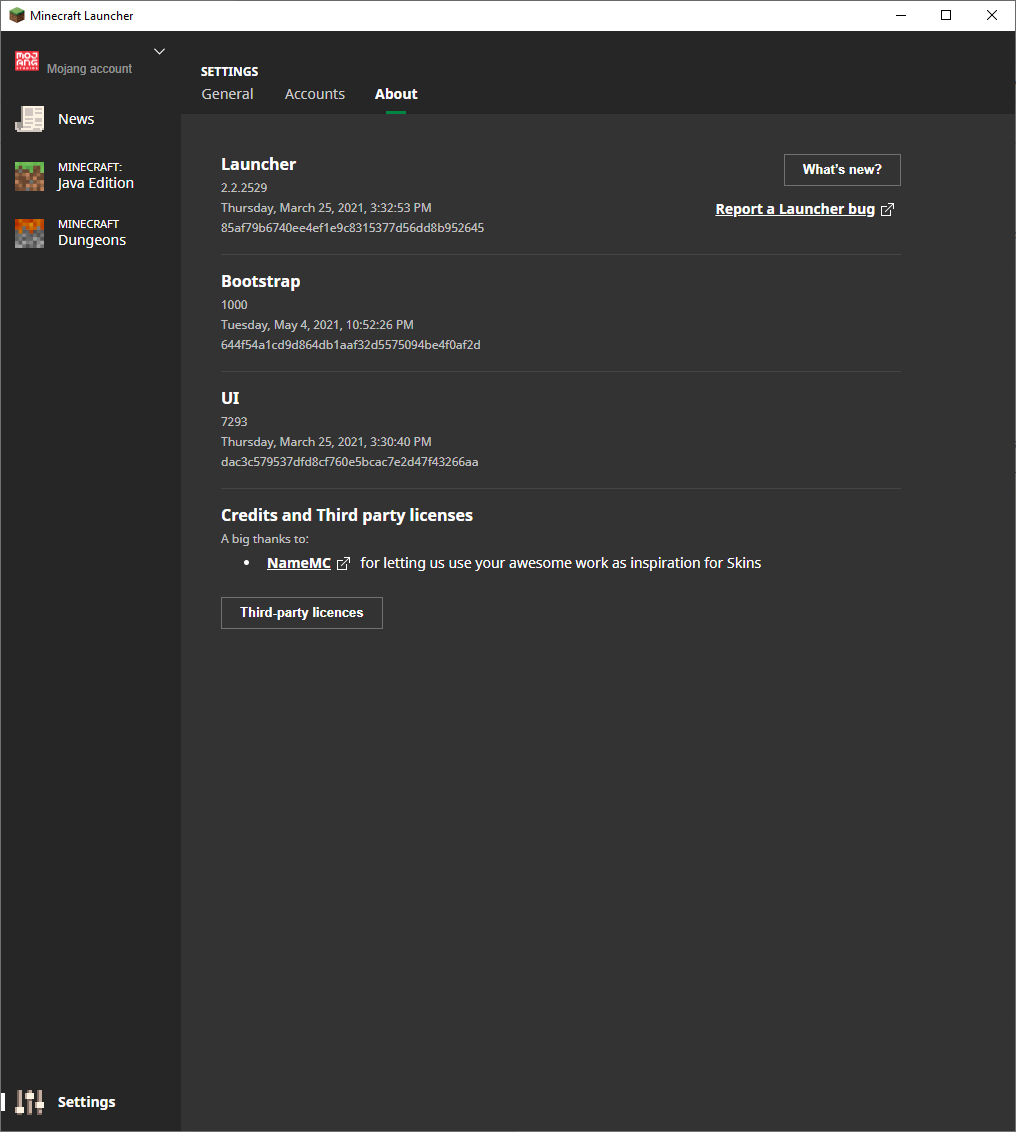The image size is (1016, 1132).
Task: Click the Mojang Studios logo icon
Action: tap(27, 61)
